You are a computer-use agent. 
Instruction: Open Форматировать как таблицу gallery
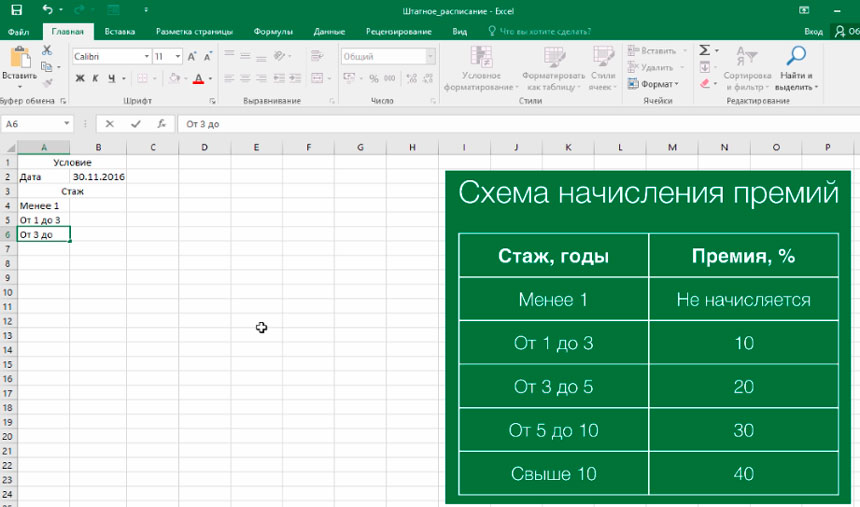553,69
